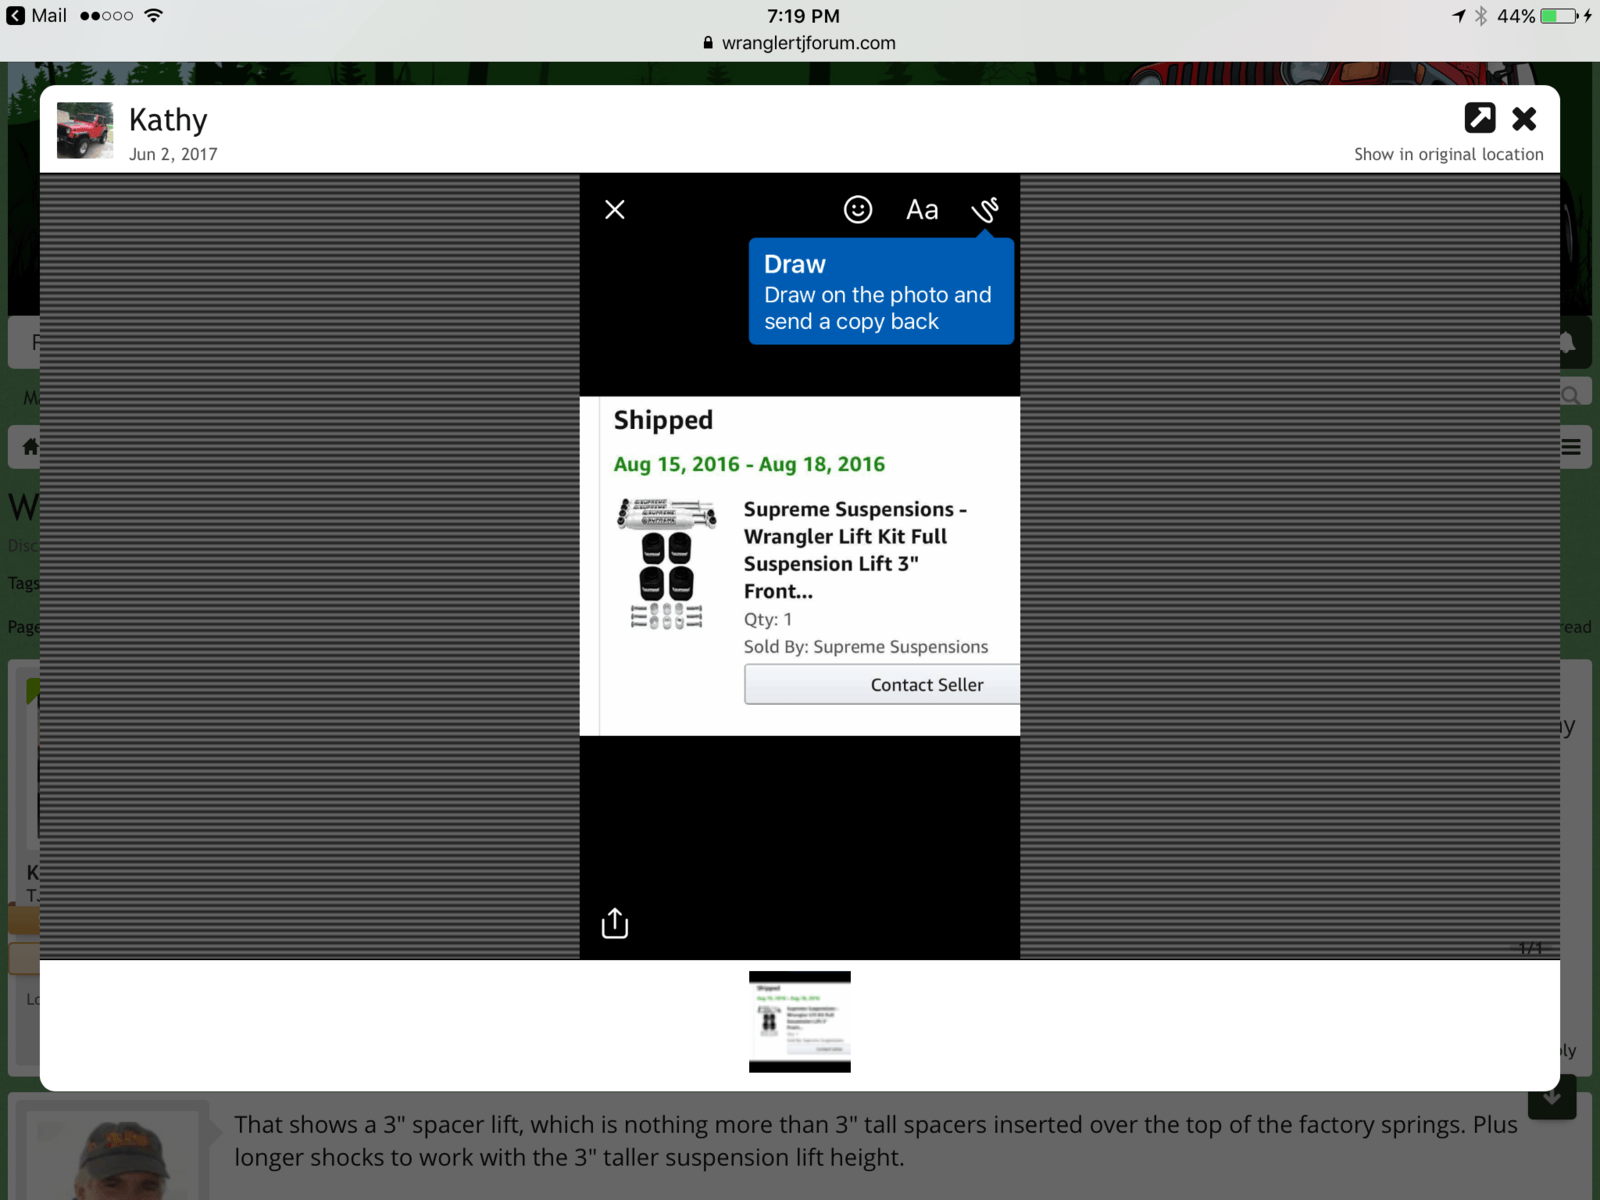Click the forum search magnifier icon
Screen dimensions: 1600x1200
(x=1571, y=396)
